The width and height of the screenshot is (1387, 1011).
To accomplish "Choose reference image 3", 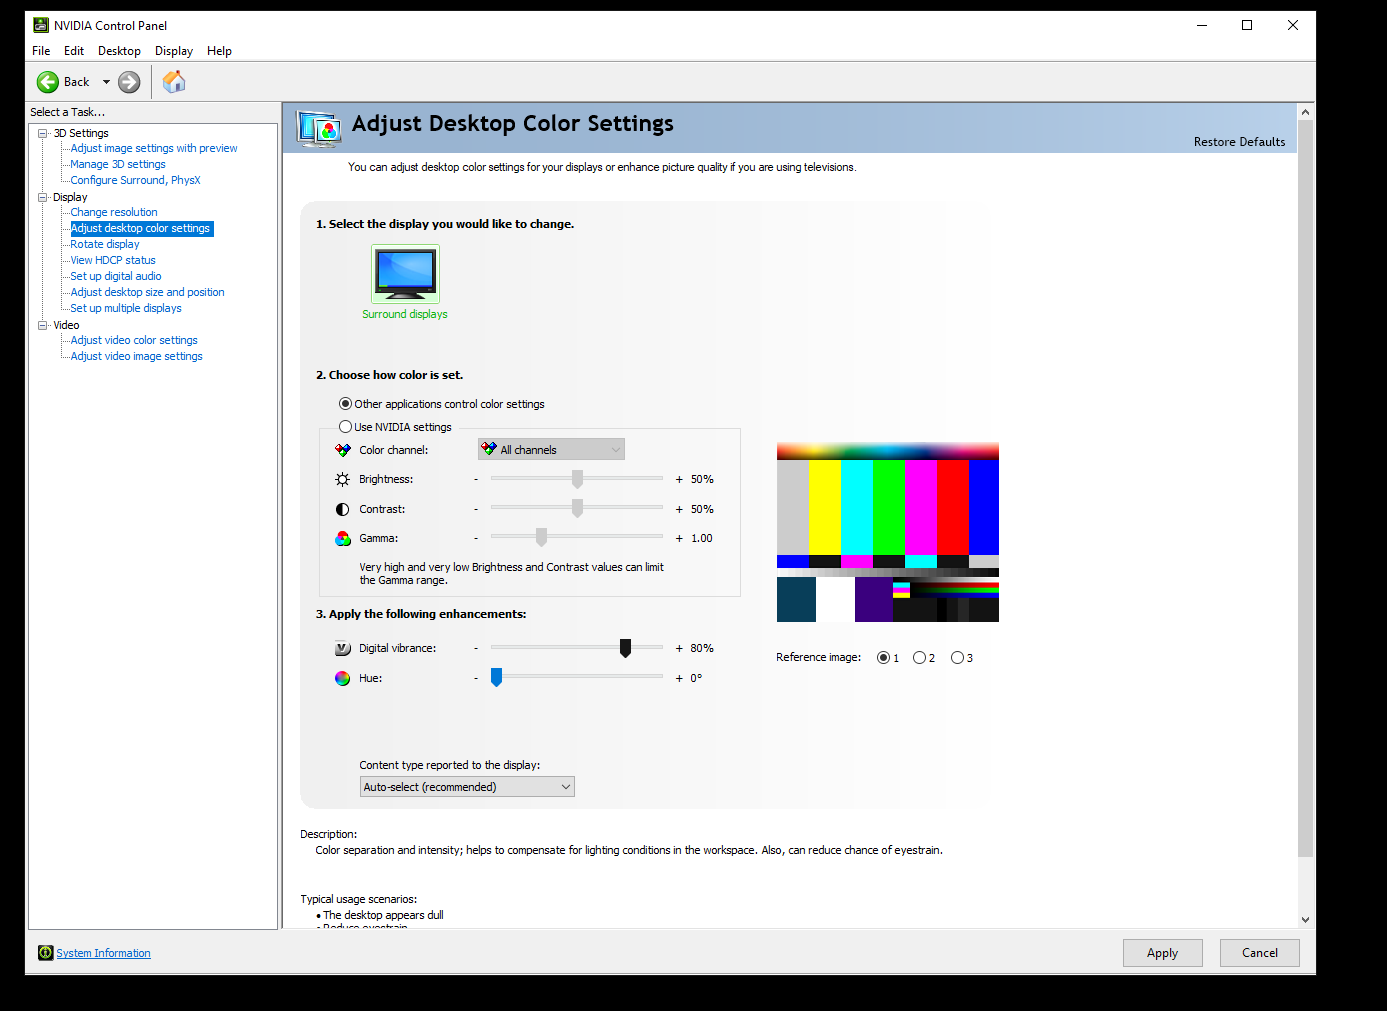I will point(957,658).
